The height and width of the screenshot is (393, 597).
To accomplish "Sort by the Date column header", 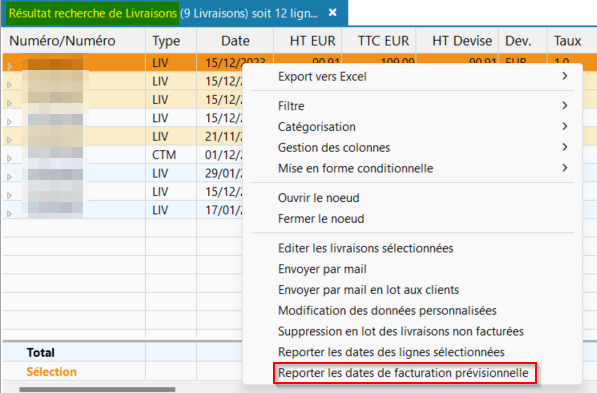I will 235,41.
